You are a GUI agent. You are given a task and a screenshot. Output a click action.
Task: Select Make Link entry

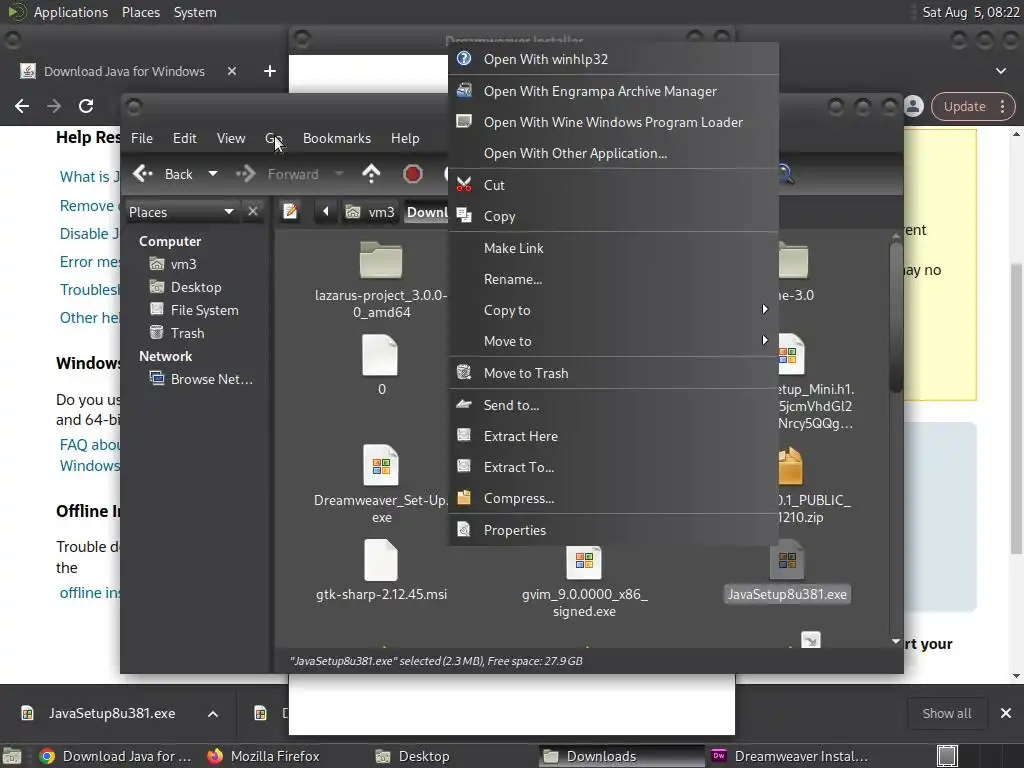coord(613,248)
